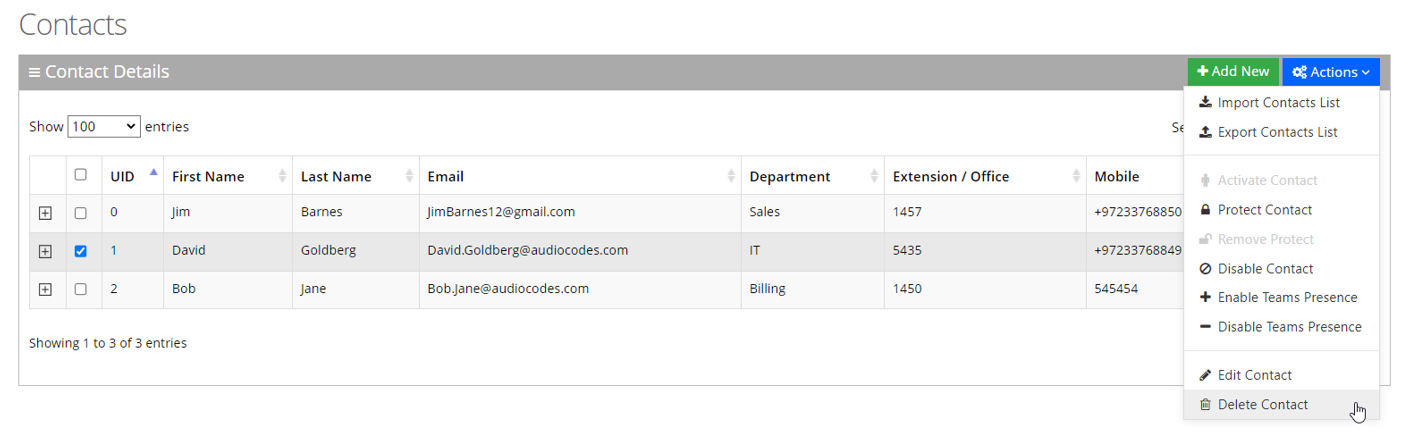This screenshot has height=438, width=1410.
Task: Expand row details for Jim Barnes
Action: pos(45,213)
